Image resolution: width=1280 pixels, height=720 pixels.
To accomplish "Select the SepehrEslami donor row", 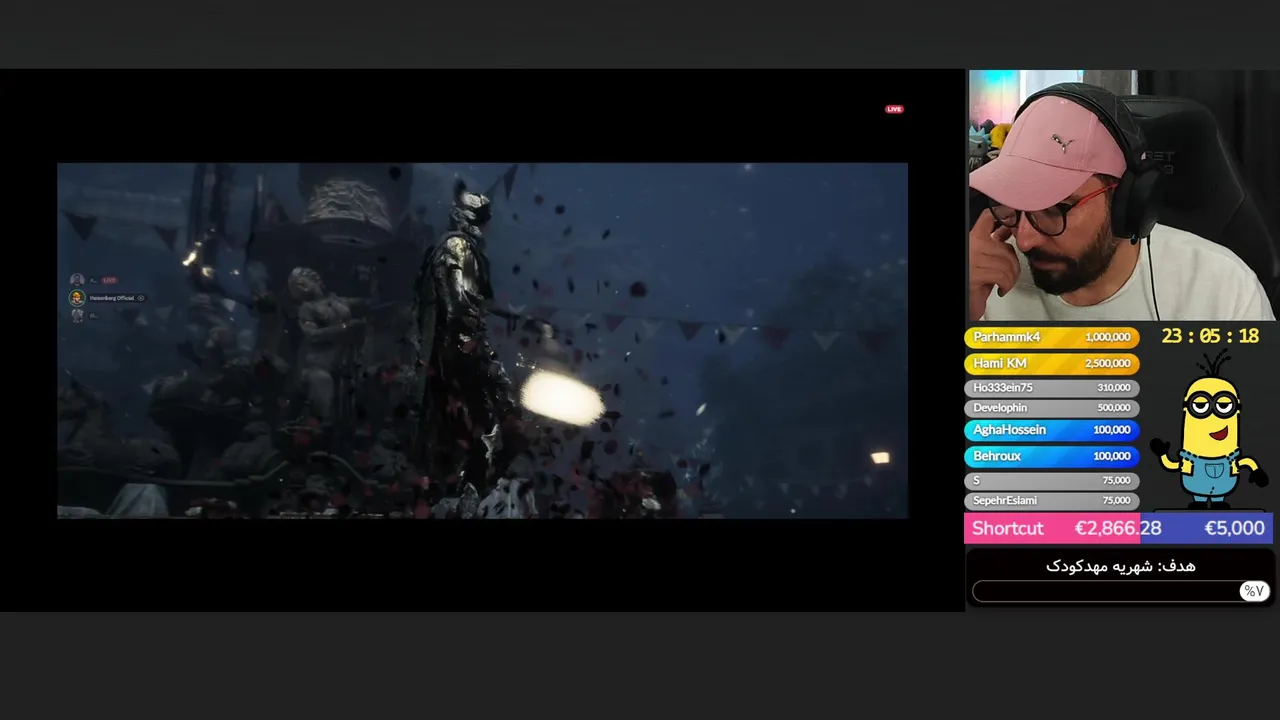I will coord(1052,500).
